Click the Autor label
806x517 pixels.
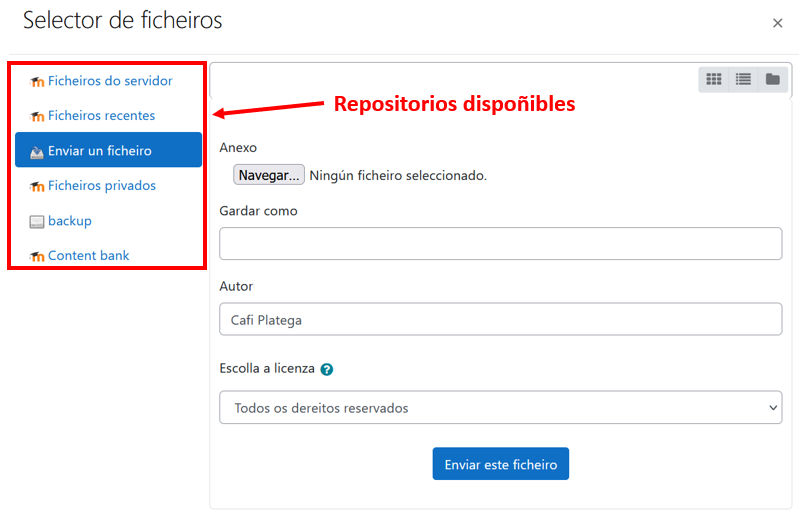[236, 287]
